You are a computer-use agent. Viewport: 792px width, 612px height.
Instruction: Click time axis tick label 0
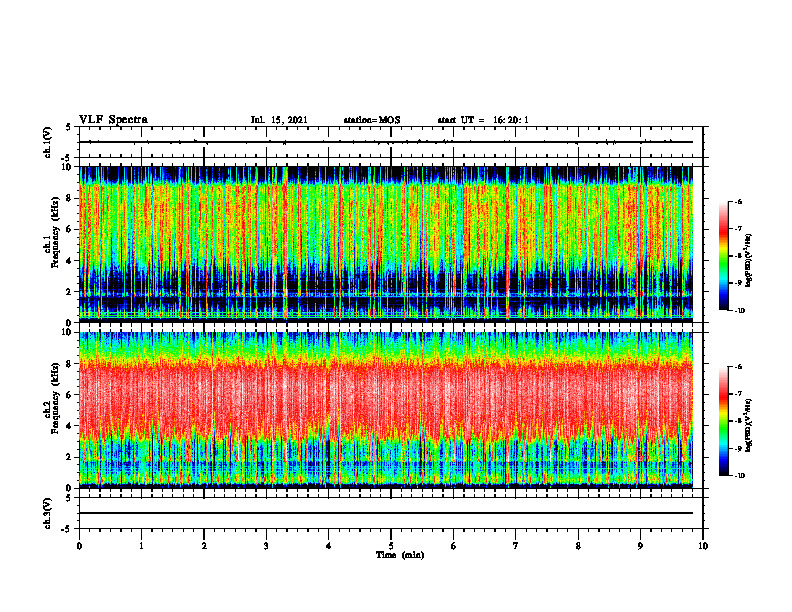click(x=79, y=545)
